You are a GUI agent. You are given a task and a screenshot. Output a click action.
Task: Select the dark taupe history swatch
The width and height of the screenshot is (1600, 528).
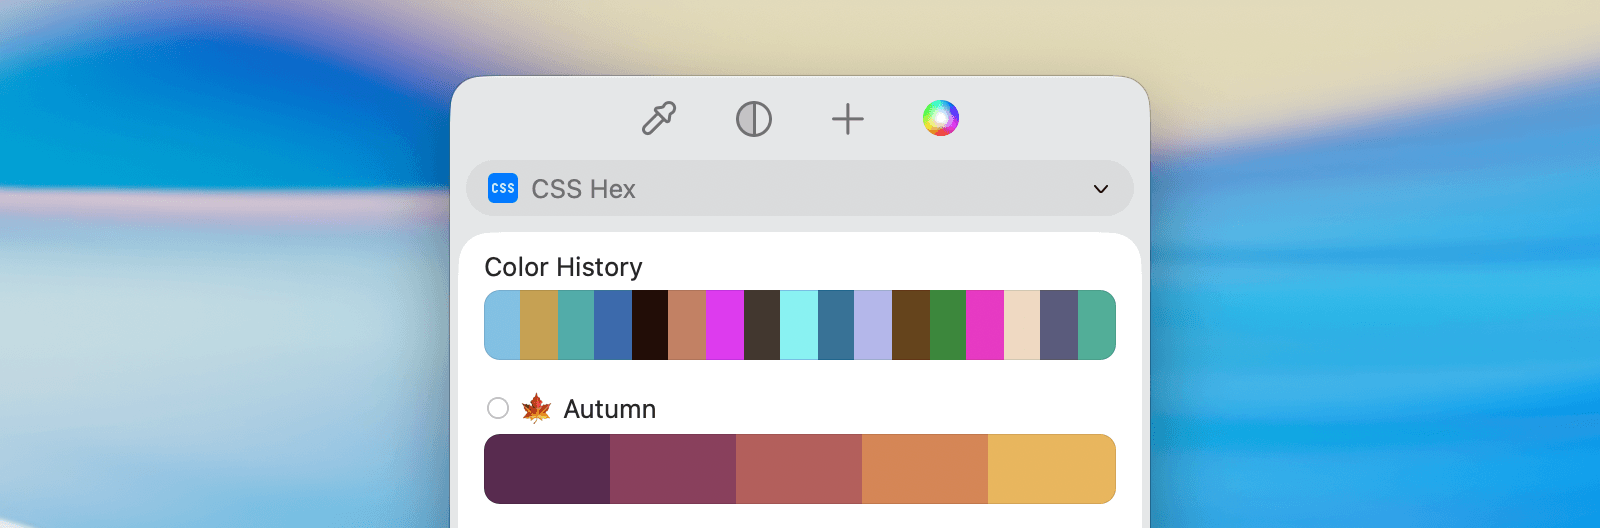pyautogui.click(x=762, y=325)
